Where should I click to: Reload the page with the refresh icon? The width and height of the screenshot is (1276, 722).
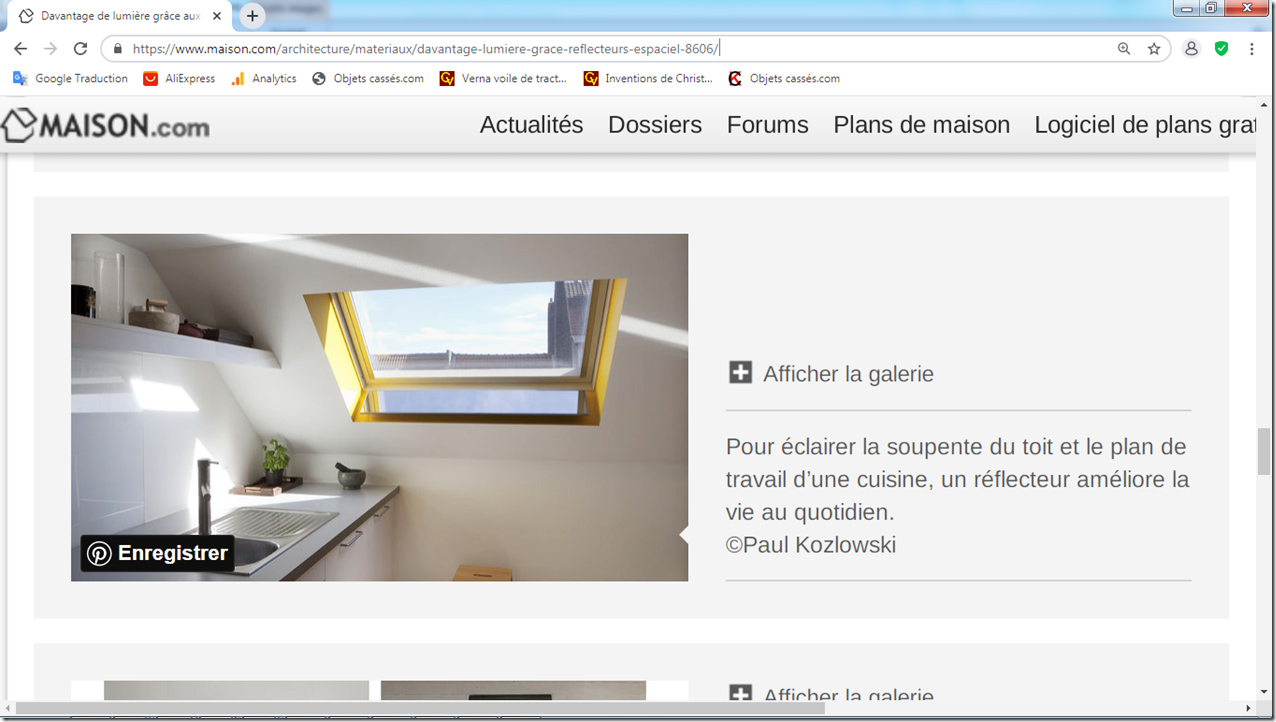click(x=81, y=48)
